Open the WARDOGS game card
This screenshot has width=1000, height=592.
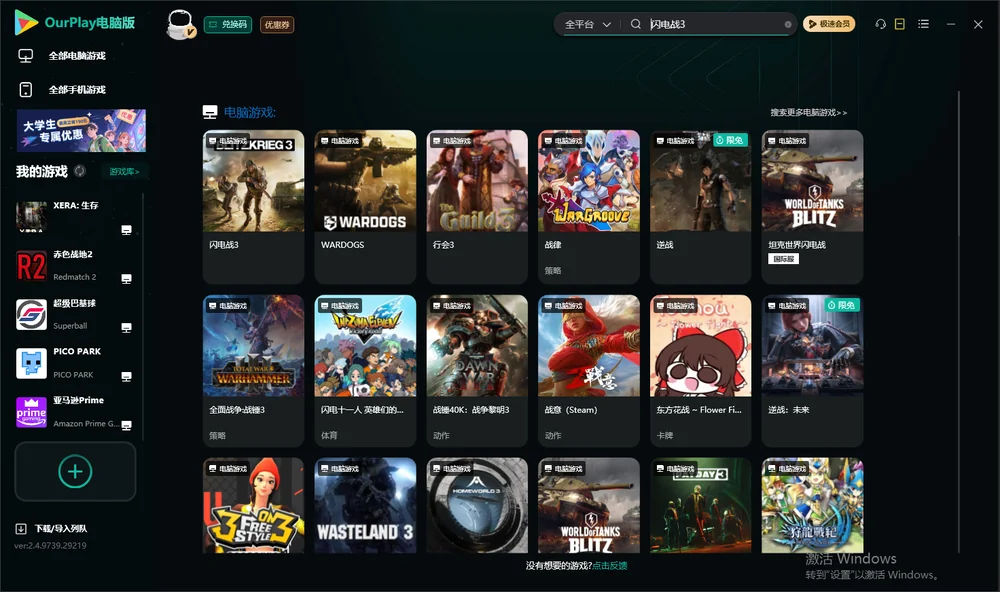(365, 207)
